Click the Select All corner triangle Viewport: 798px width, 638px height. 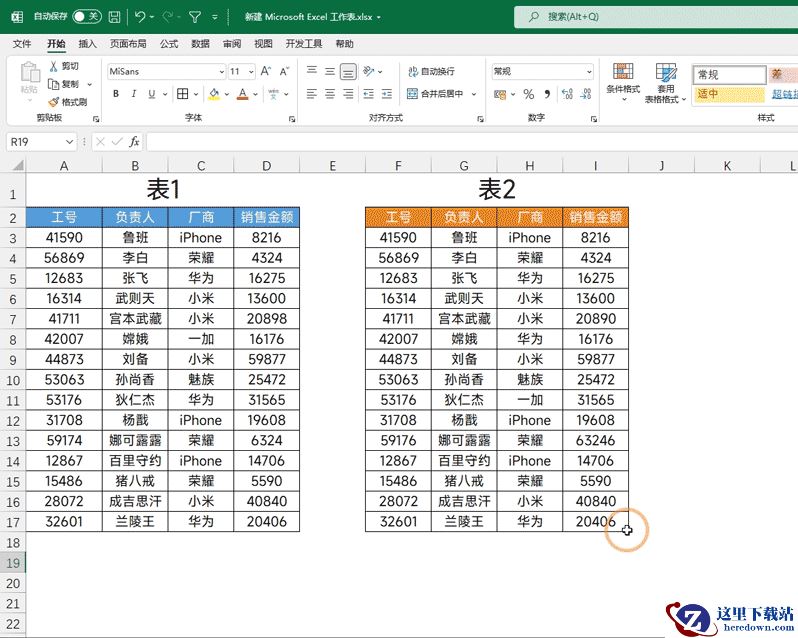pyautogui.click(x=18, y=165)
